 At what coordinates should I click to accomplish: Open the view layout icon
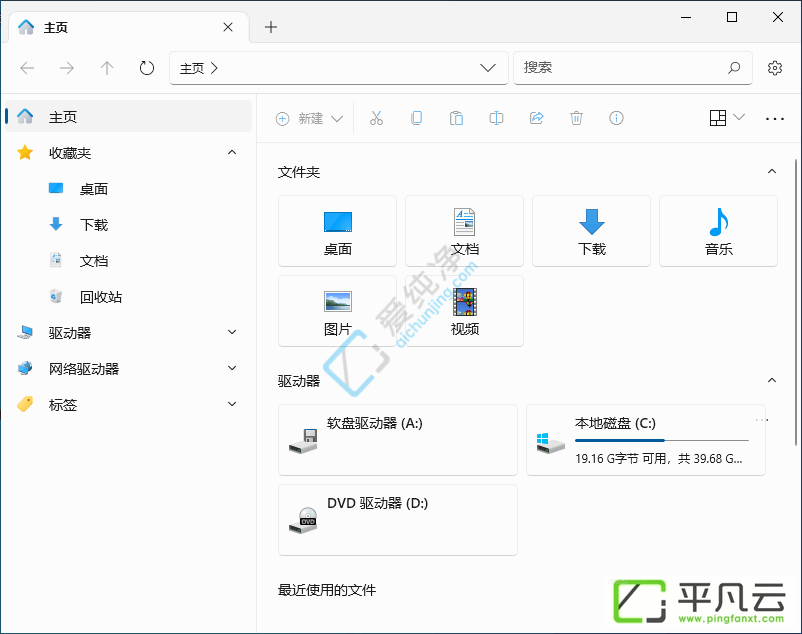pos(718,118)
